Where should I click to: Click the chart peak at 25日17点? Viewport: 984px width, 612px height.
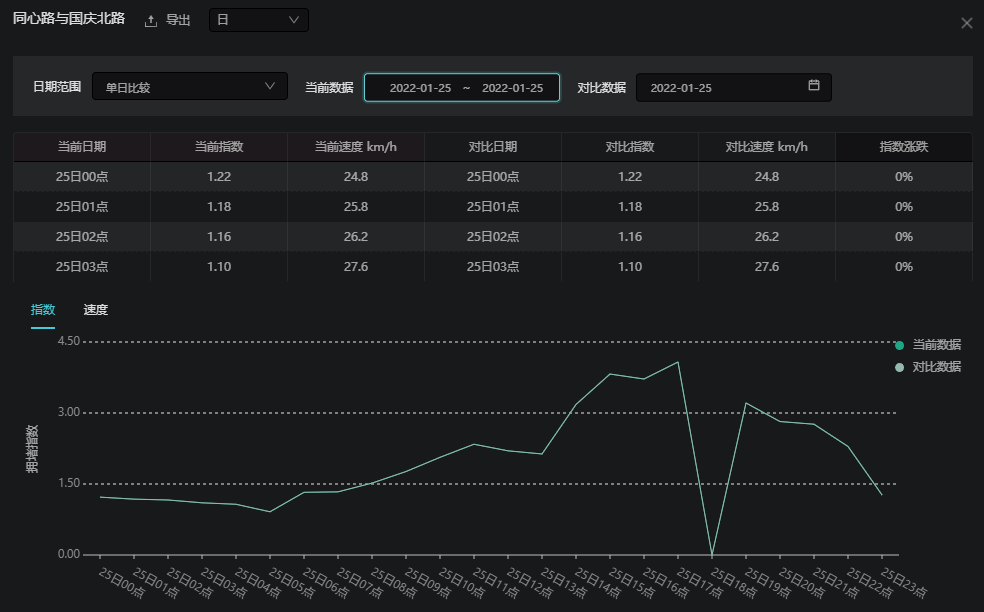click(677, 362)
